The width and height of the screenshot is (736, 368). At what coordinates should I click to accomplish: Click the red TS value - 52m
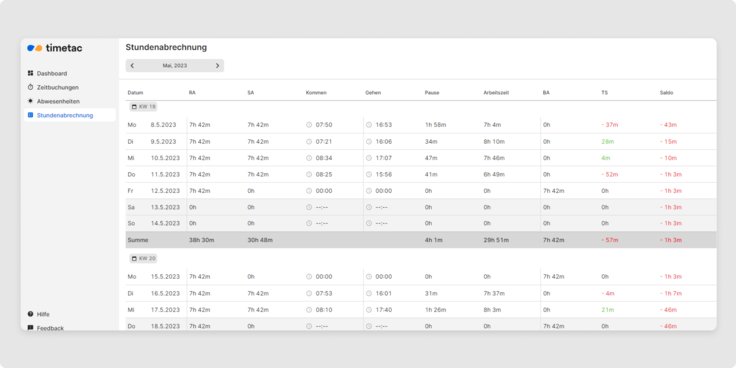[610, 174]
